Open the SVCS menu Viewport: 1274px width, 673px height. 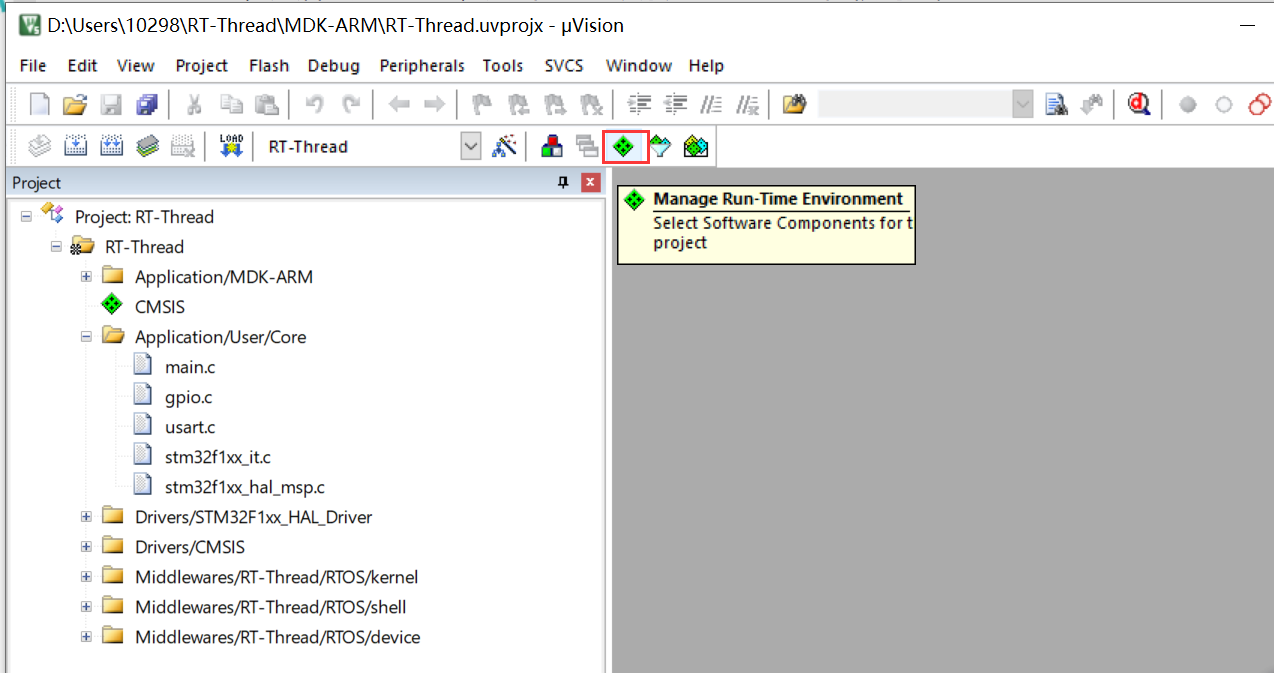563,66
